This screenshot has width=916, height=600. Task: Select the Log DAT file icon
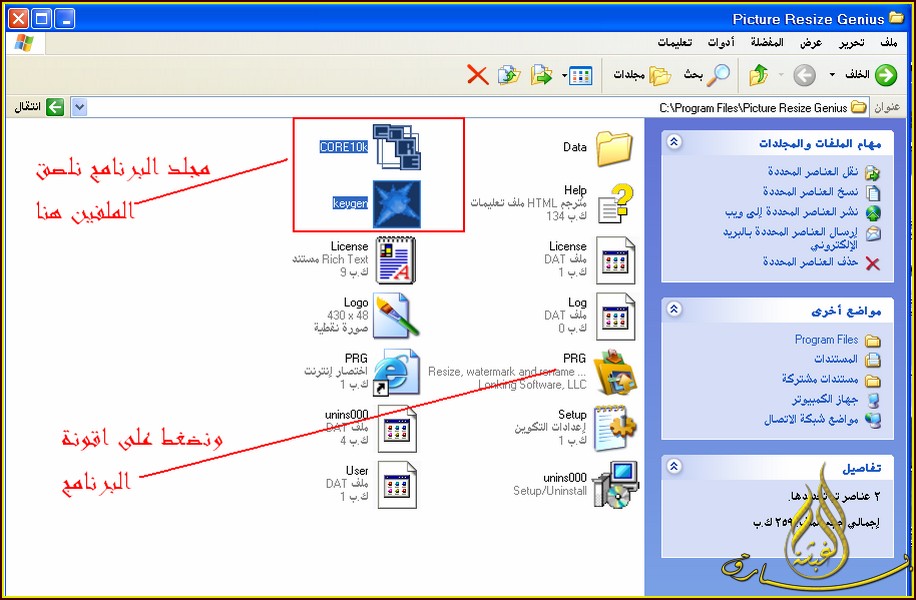coord(615,316)
